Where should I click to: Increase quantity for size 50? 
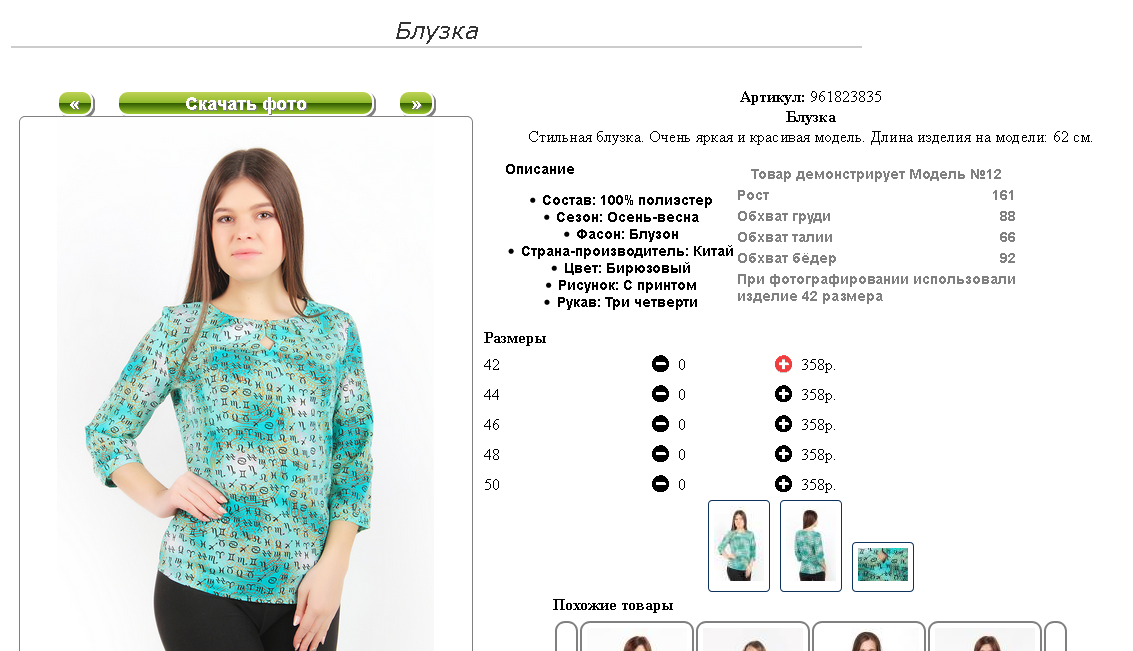(x=783, y=484)
